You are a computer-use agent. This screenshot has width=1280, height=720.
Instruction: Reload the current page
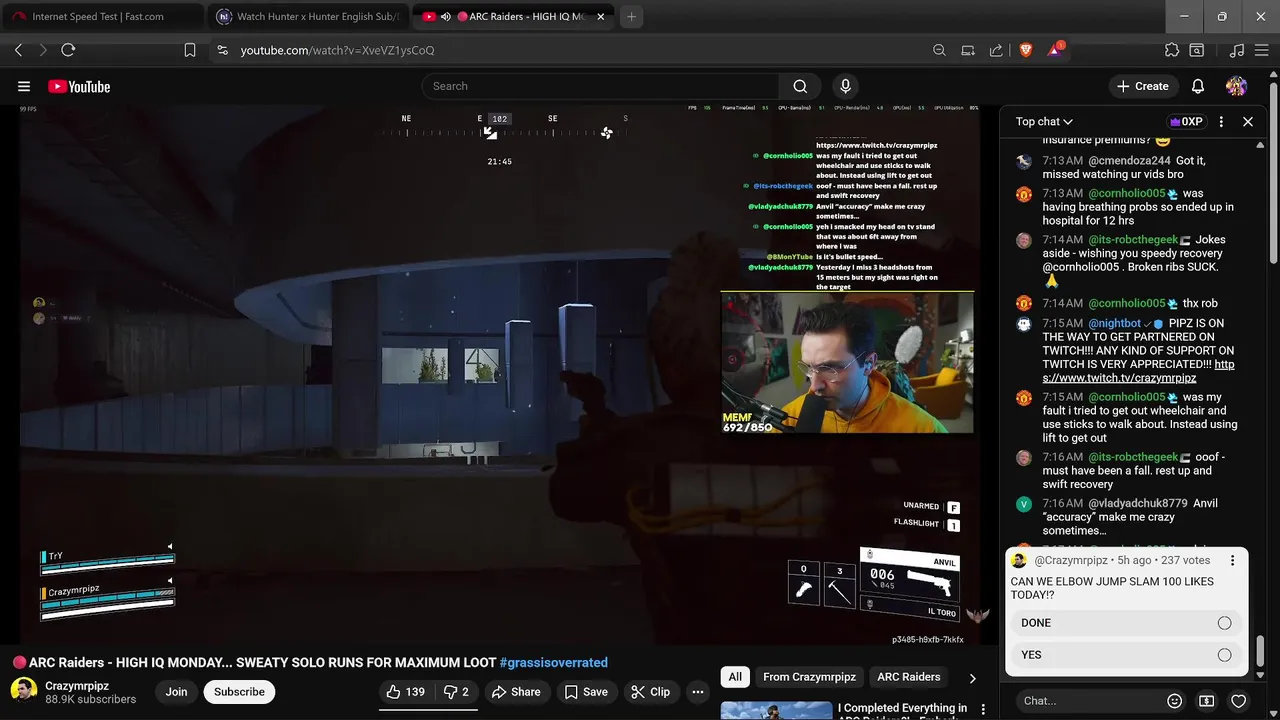point(68,50)
